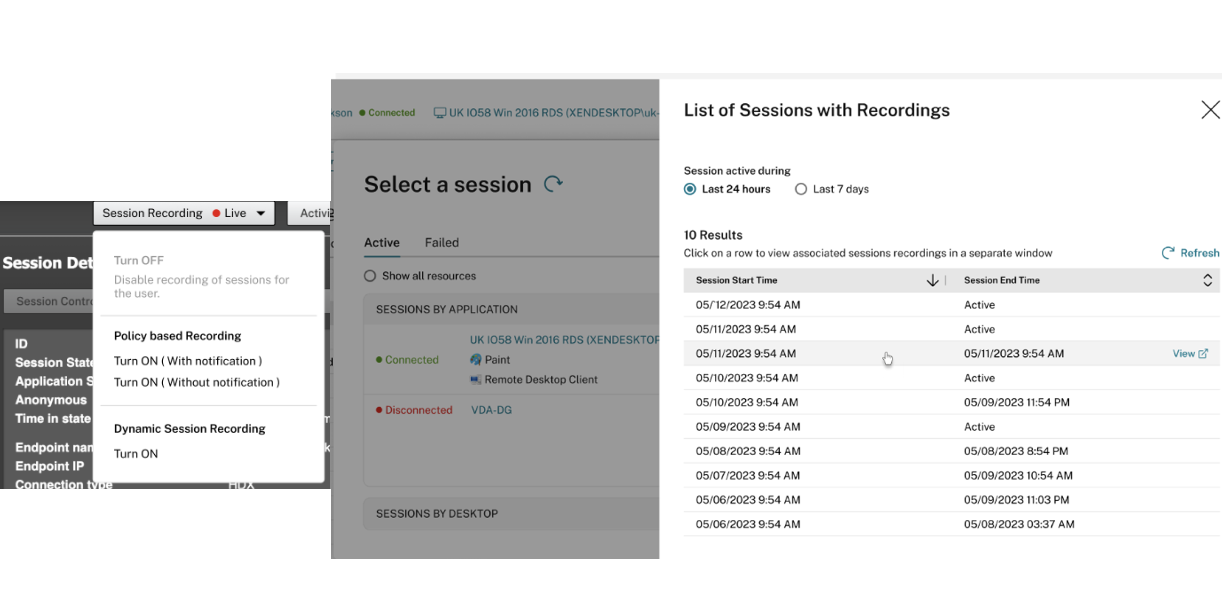The width and height of the screenshot is (1222, 592).
Task: Close the List of Sessions with Recordings panel
Action: [1209, 110]
